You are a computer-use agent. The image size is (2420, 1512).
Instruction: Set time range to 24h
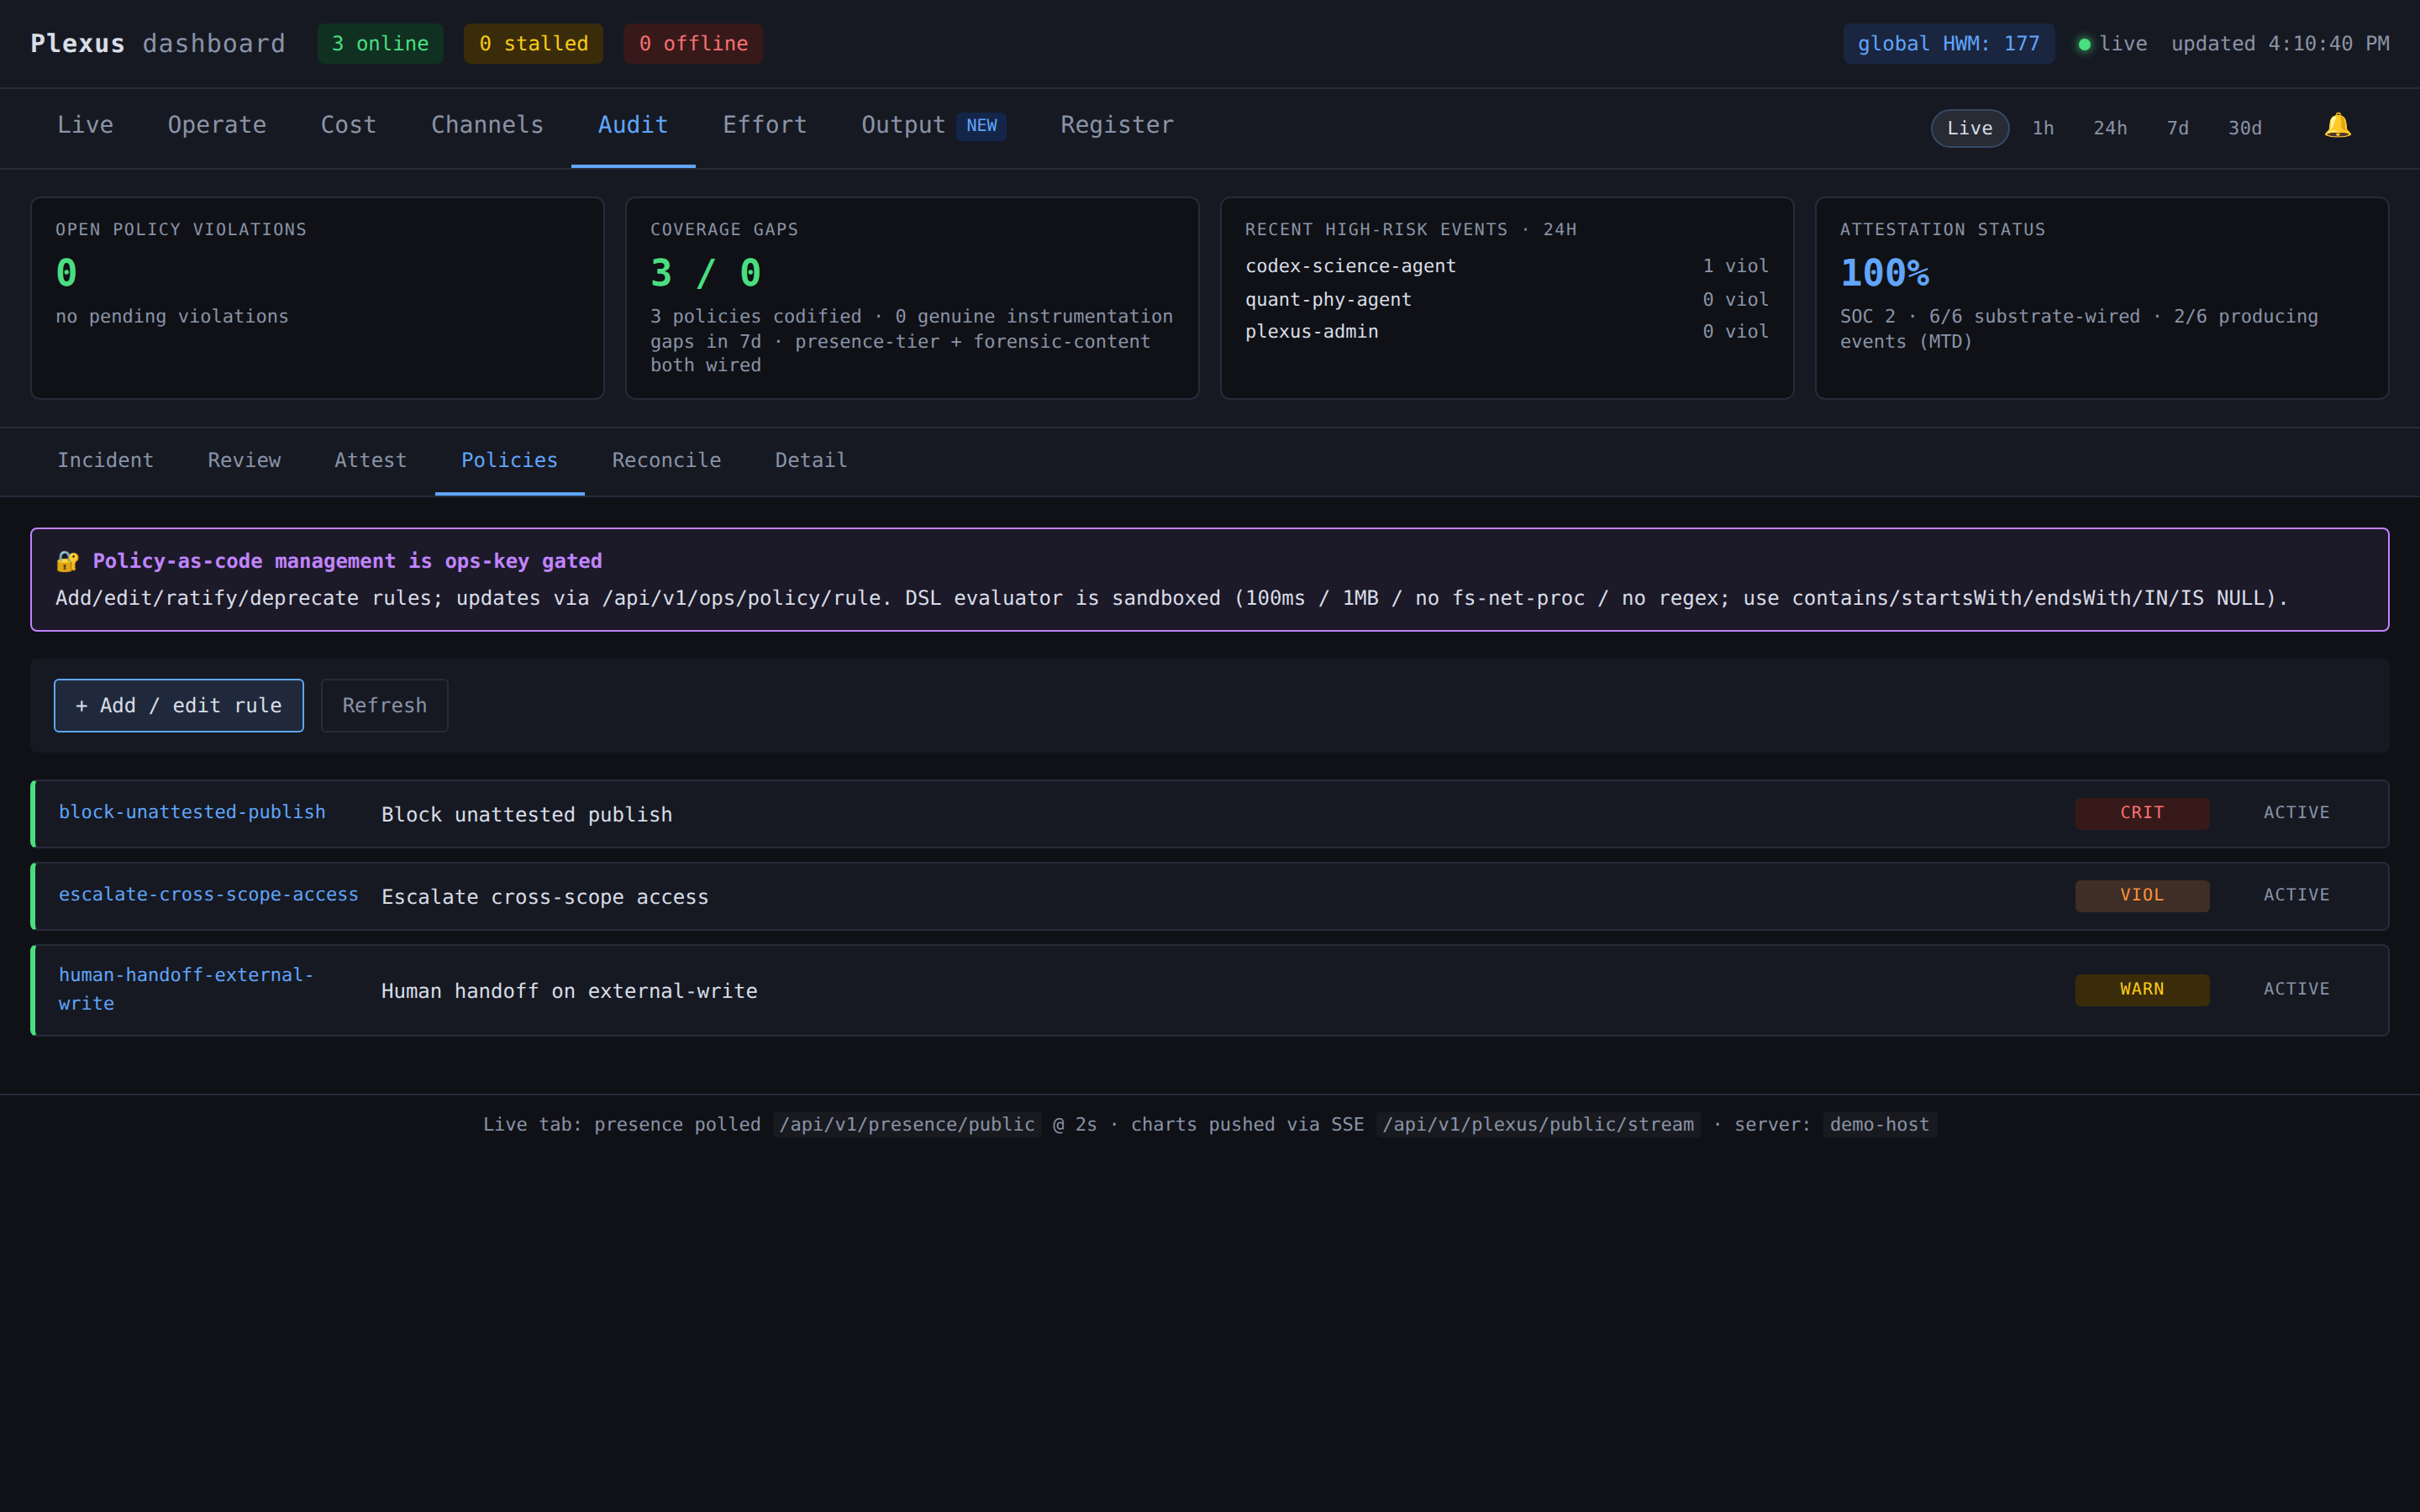[x=2110, y=128]
